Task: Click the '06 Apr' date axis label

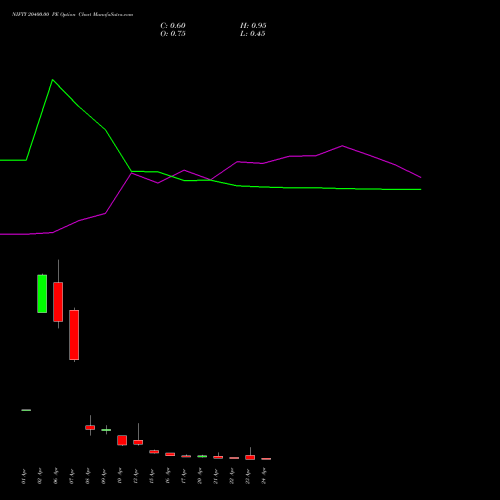Action: pos(55,476)
